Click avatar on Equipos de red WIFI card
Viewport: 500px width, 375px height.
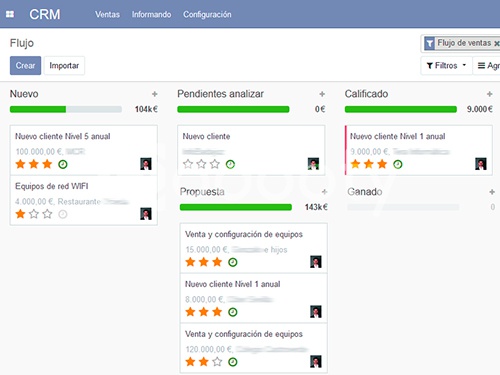(x=146, y=214)
